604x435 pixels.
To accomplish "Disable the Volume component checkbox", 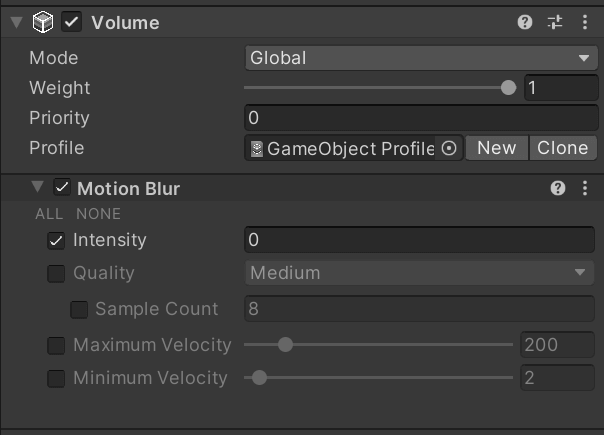I will pos(72,22).
